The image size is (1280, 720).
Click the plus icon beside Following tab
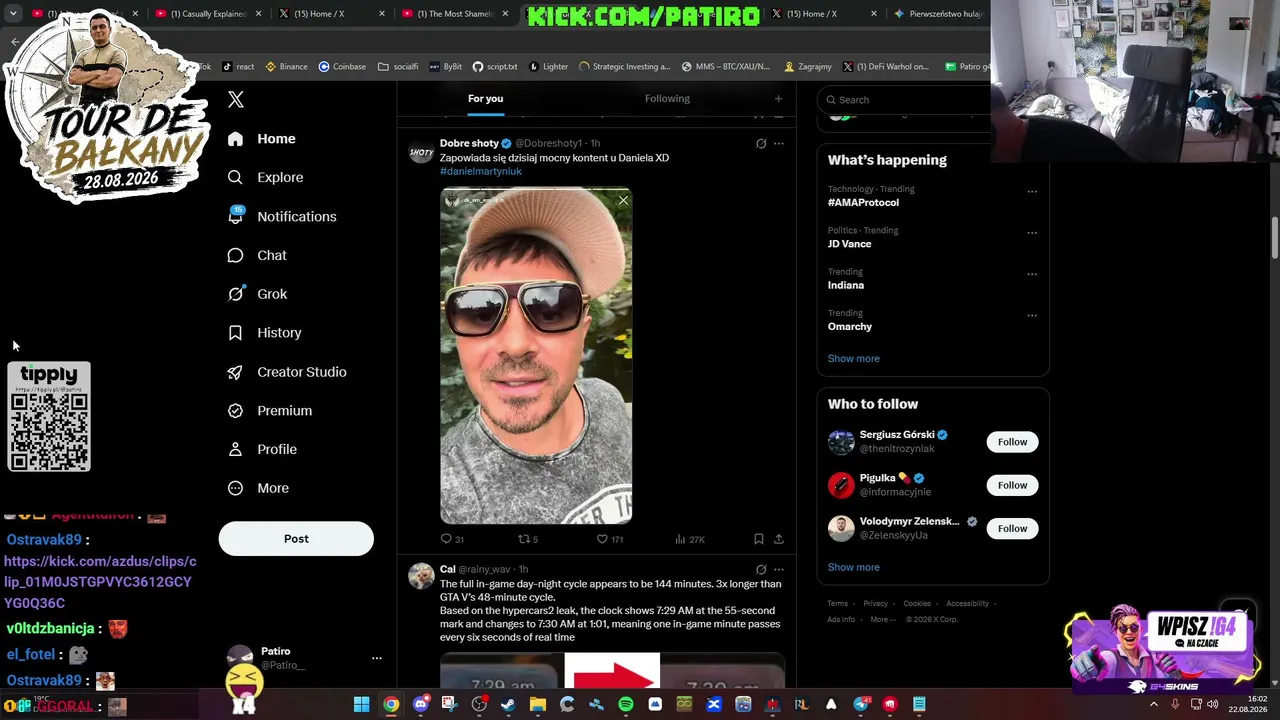pyautogui.click(x=778, y=98)
